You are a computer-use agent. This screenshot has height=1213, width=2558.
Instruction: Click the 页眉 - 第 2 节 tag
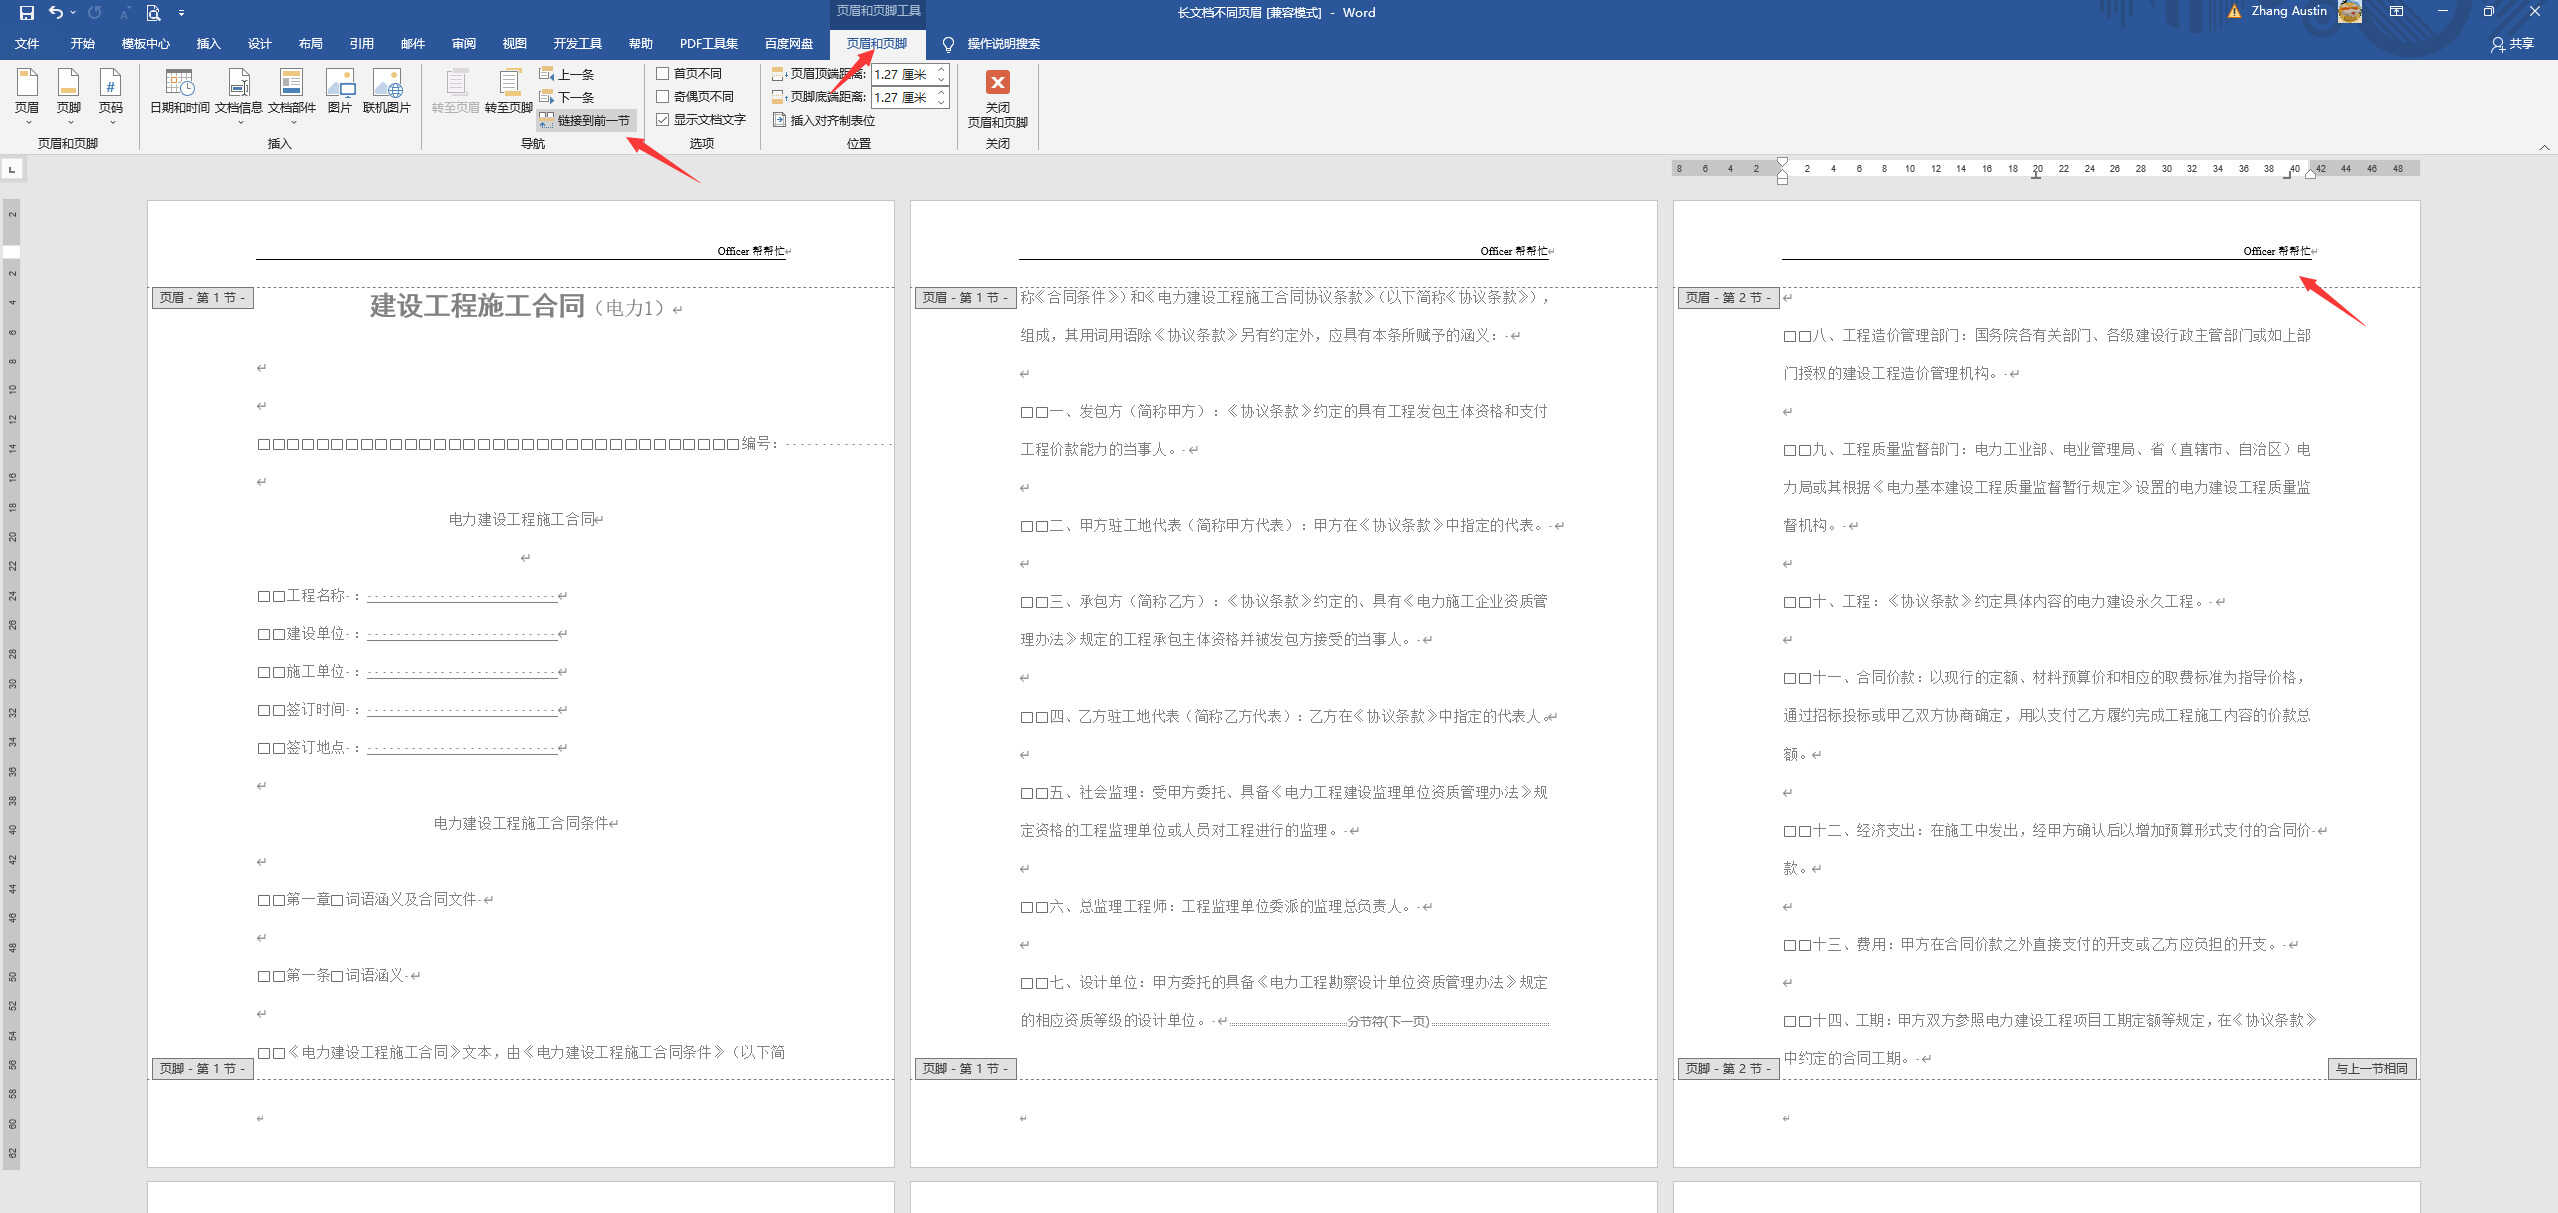(x=1728, y=298)
